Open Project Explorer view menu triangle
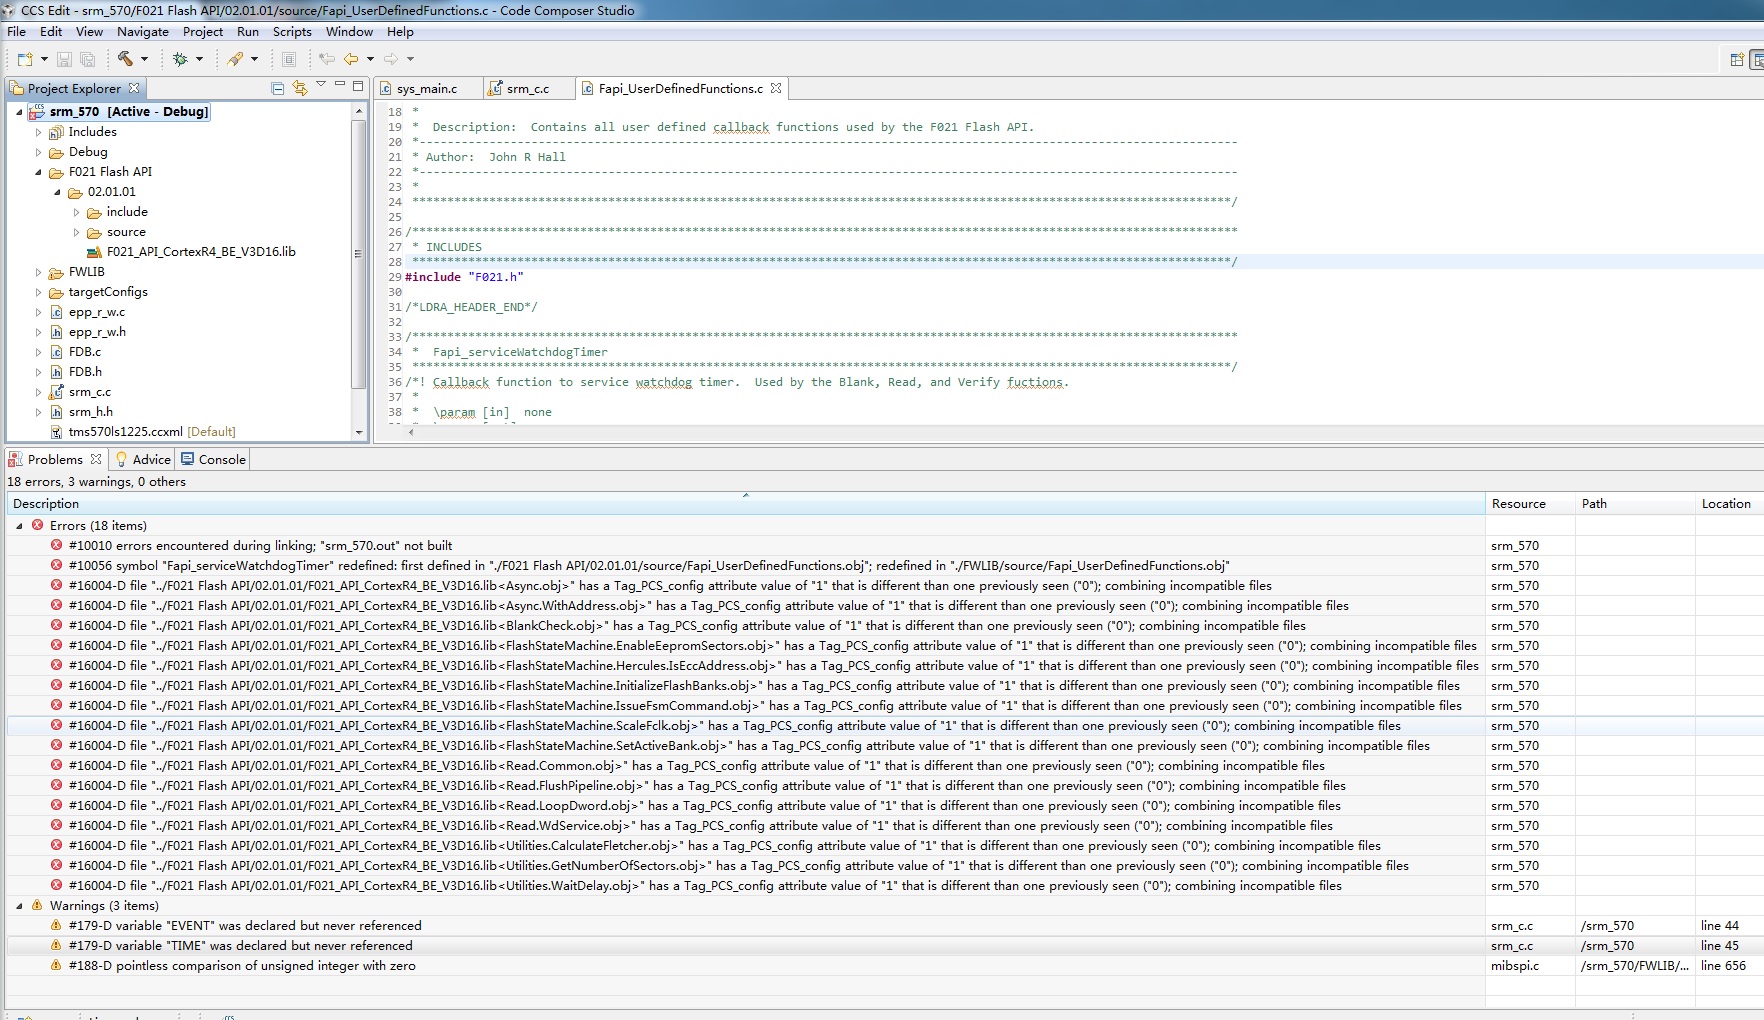The height and width of the screenshot is (1020, 1764). pos(321,85)
